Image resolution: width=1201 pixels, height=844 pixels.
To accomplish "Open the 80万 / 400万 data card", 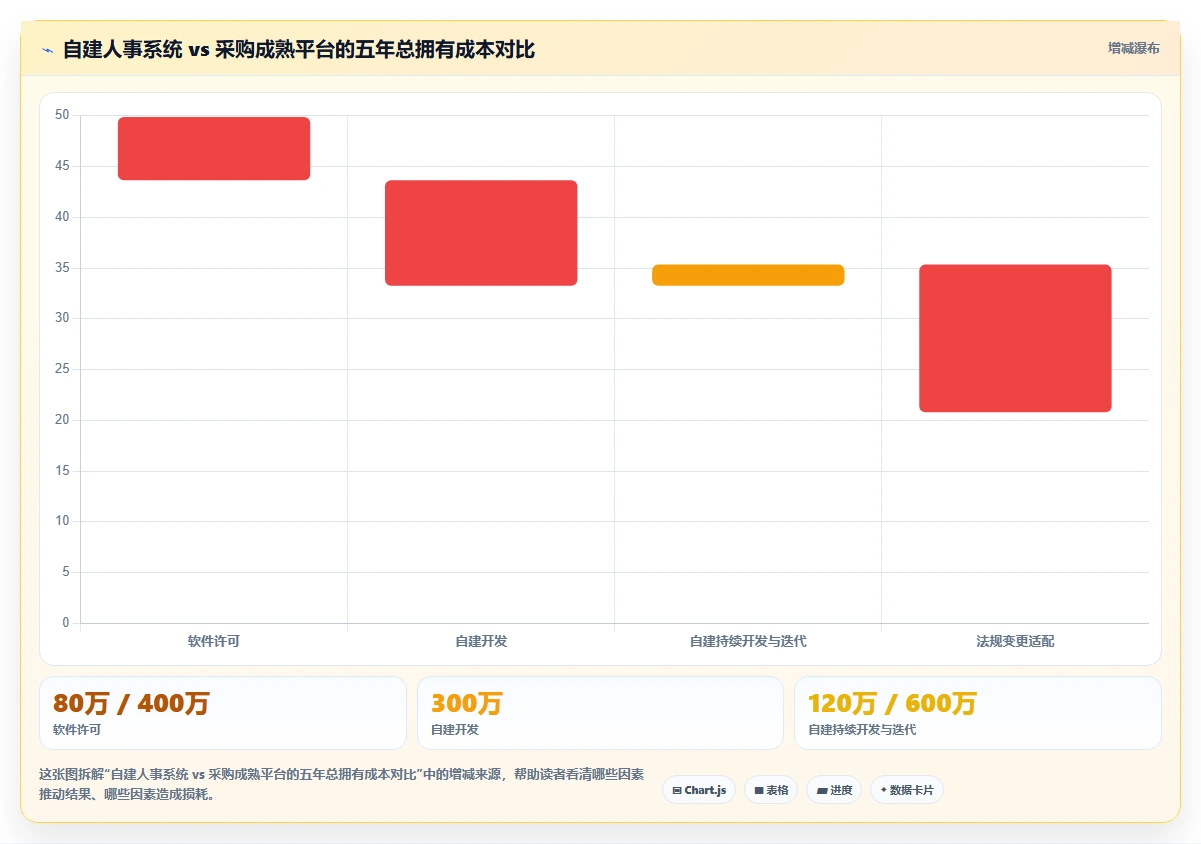I will tap(223, 713).
